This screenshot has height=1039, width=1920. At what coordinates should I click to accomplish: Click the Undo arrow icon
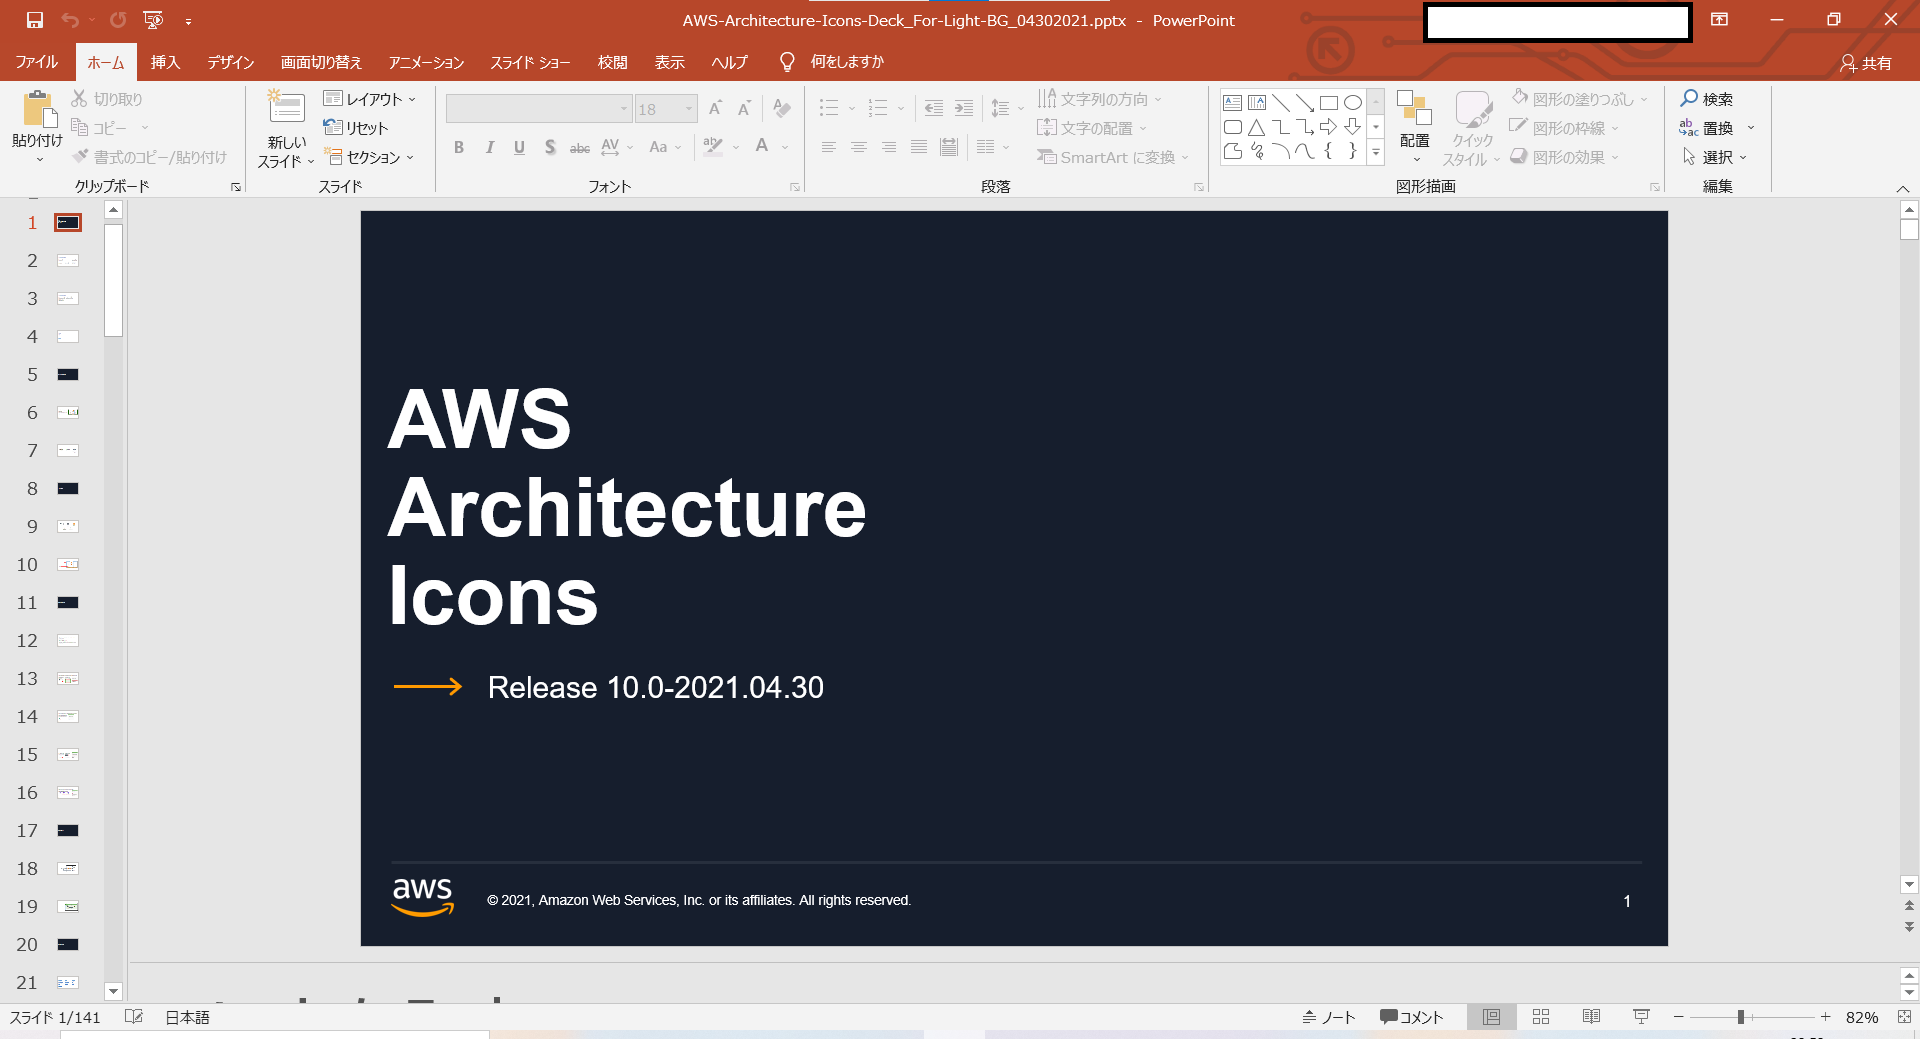tap(70, 20)
